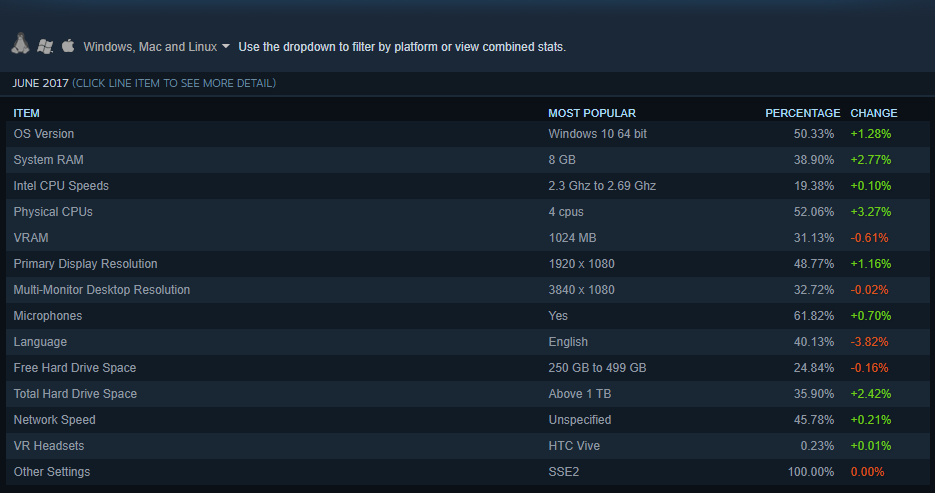
Task: Click the Windows logo icon
Action: pyautogui.click(x=45, y=45)
